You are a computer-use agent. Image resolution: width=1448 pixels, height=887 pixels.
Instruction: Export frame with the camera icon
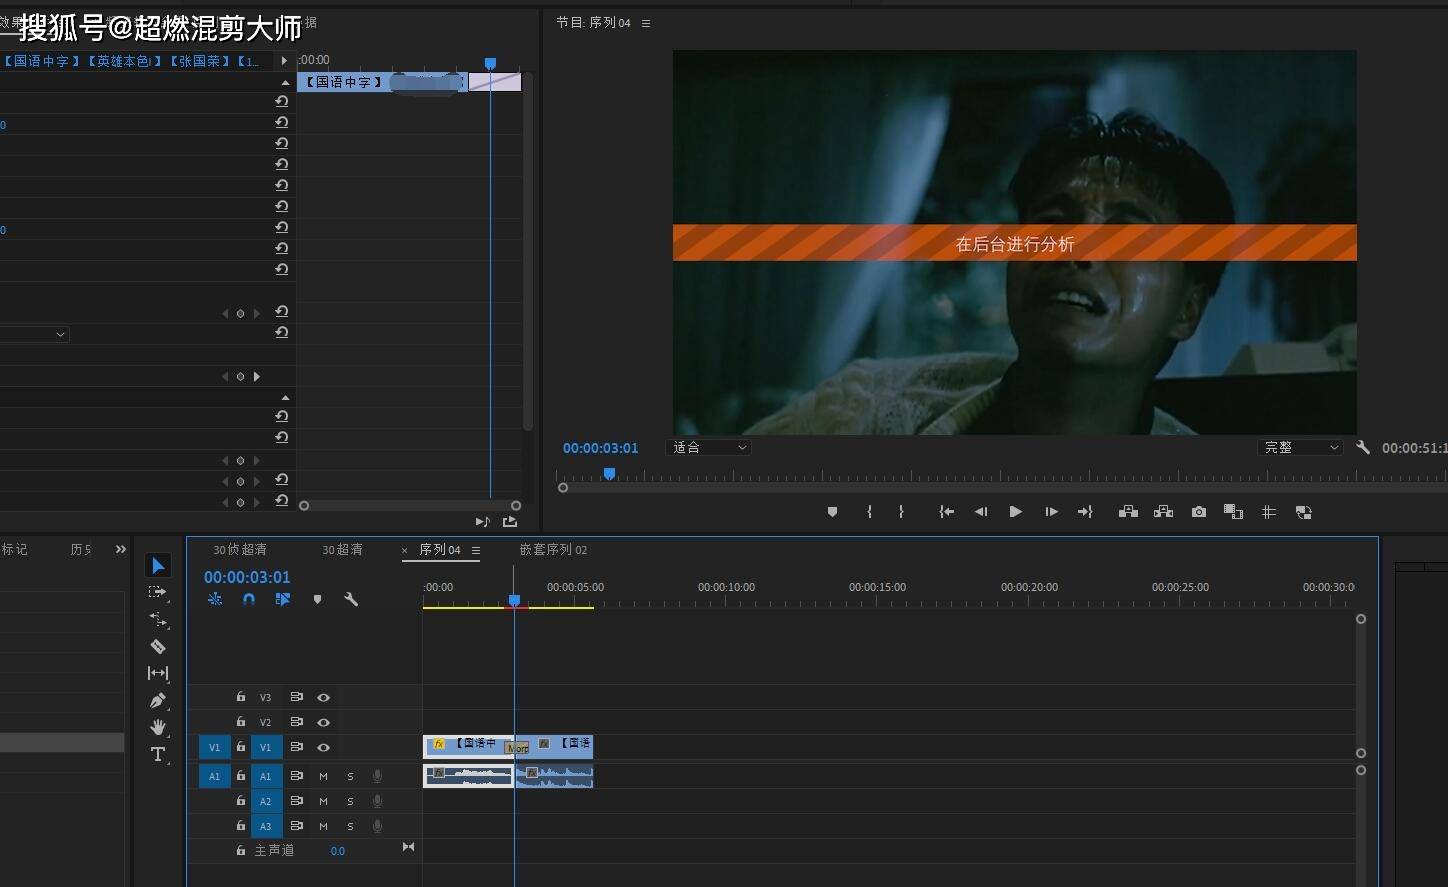click(1199, 512)
